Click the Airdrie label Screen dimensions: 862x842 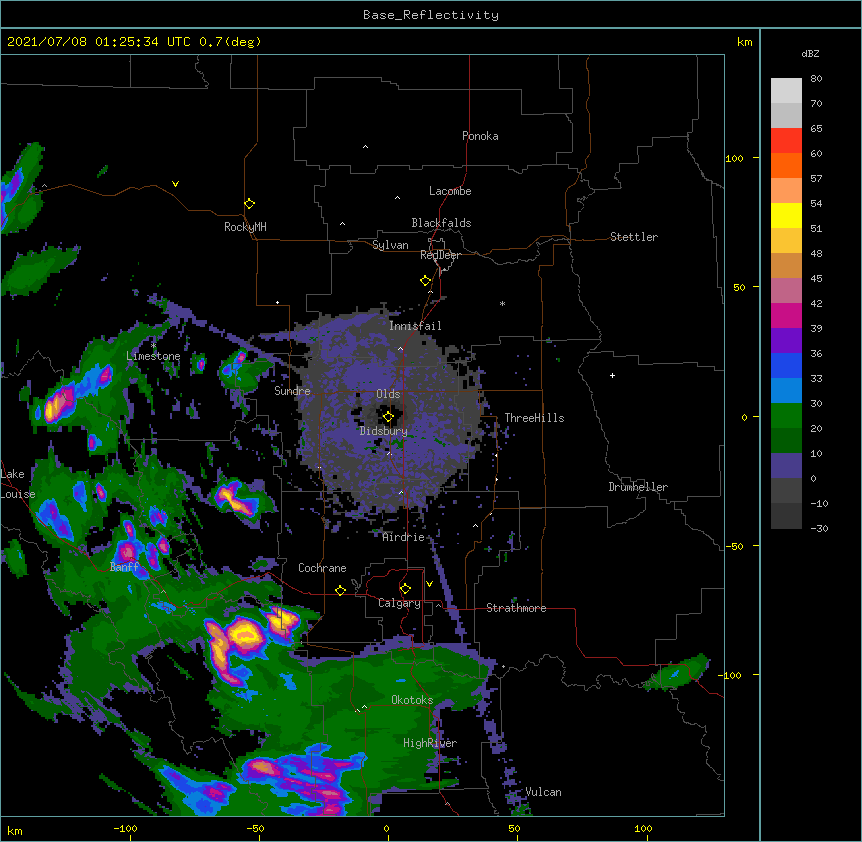click(404, 537)
